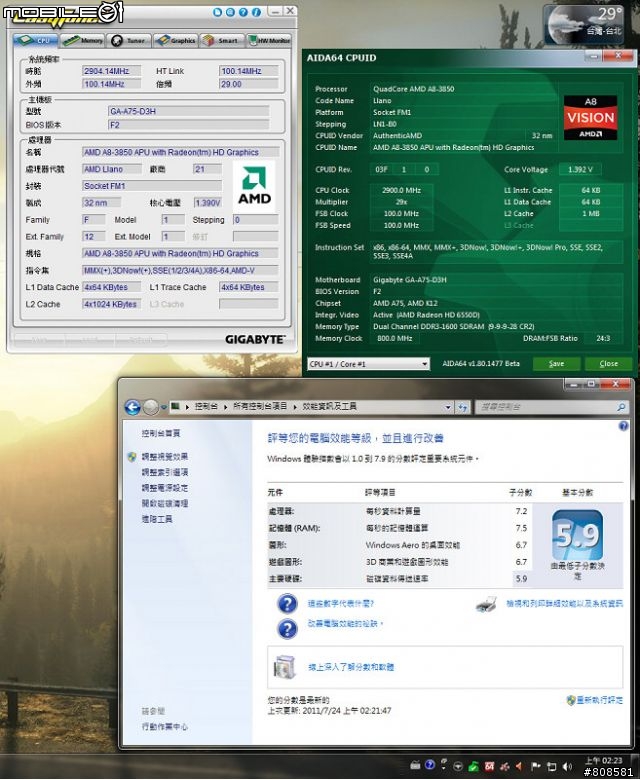The height and width of the screenshot is (780, 640).
Task: Click the question icon beside first help link
Action: (x=287, y=604)
